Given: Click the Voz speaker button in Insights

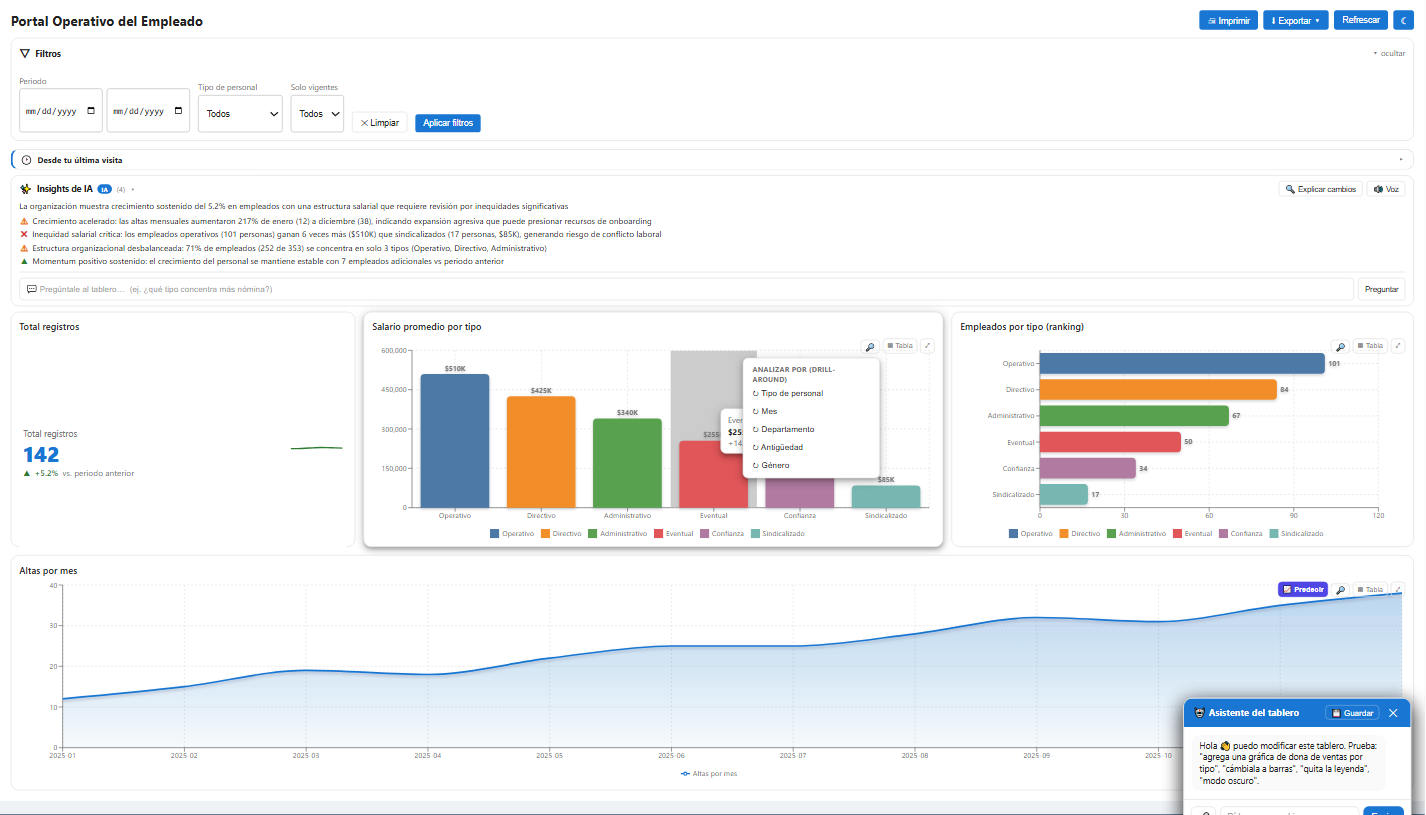Looking at the screenshot, I should (x=1385, y=188).
